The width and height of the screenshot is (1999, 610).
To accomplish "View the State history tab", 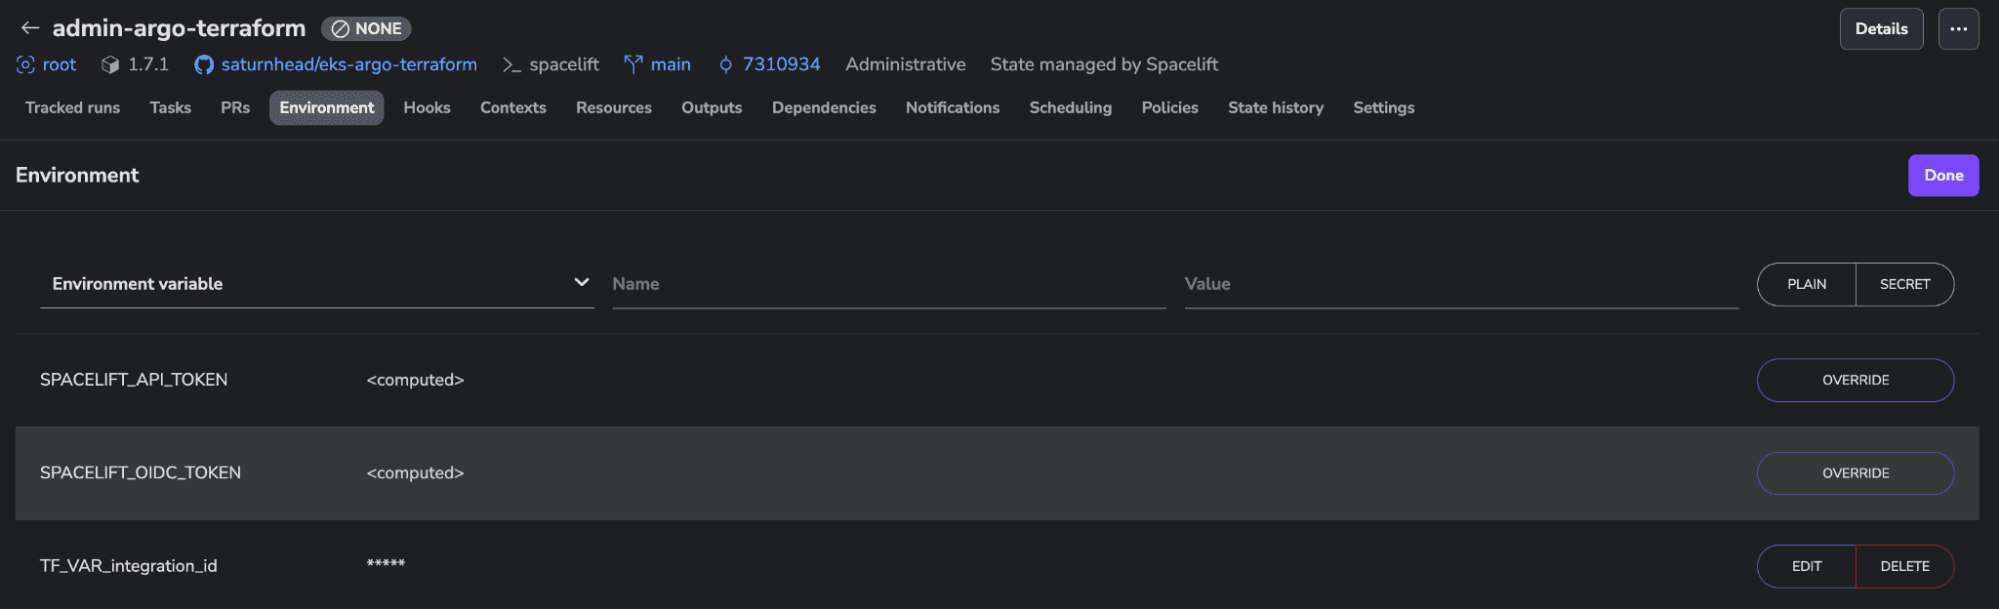I will point(1276,108).
